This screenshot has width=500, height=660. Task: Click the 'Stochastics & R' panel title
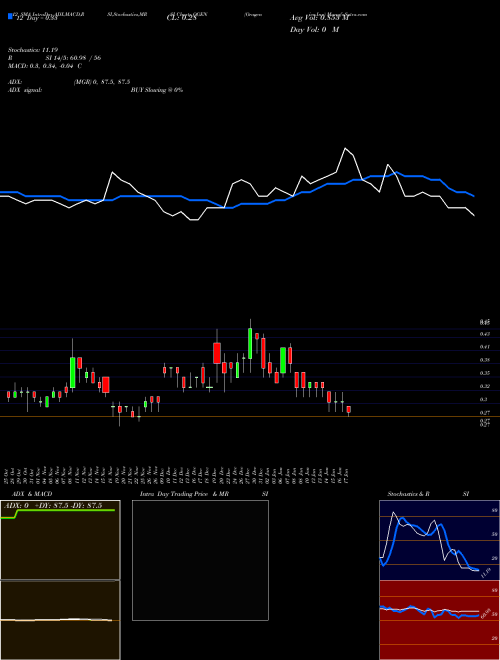408,494
